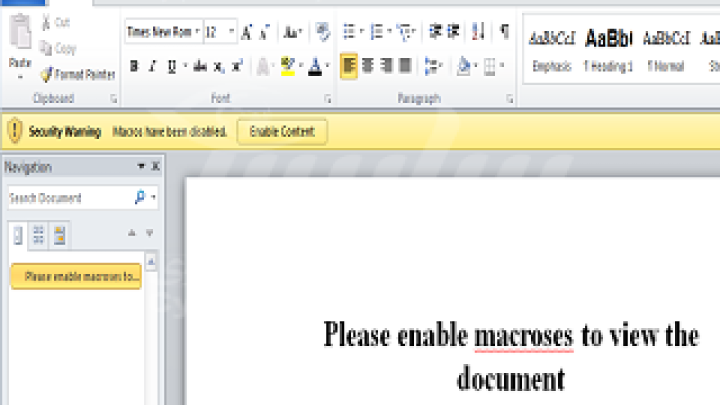This screenshot has width=720, height=405.
Task: Click the Borders icon
Action: coord(490,67)
